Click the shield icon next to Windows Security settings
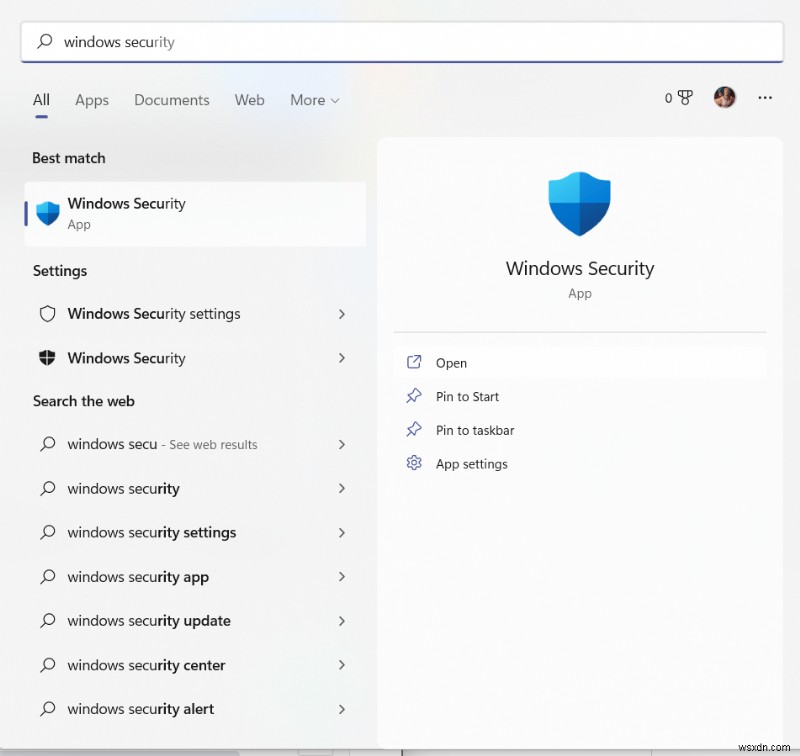This screenshot has height=756, width=800. click(48, 314)
